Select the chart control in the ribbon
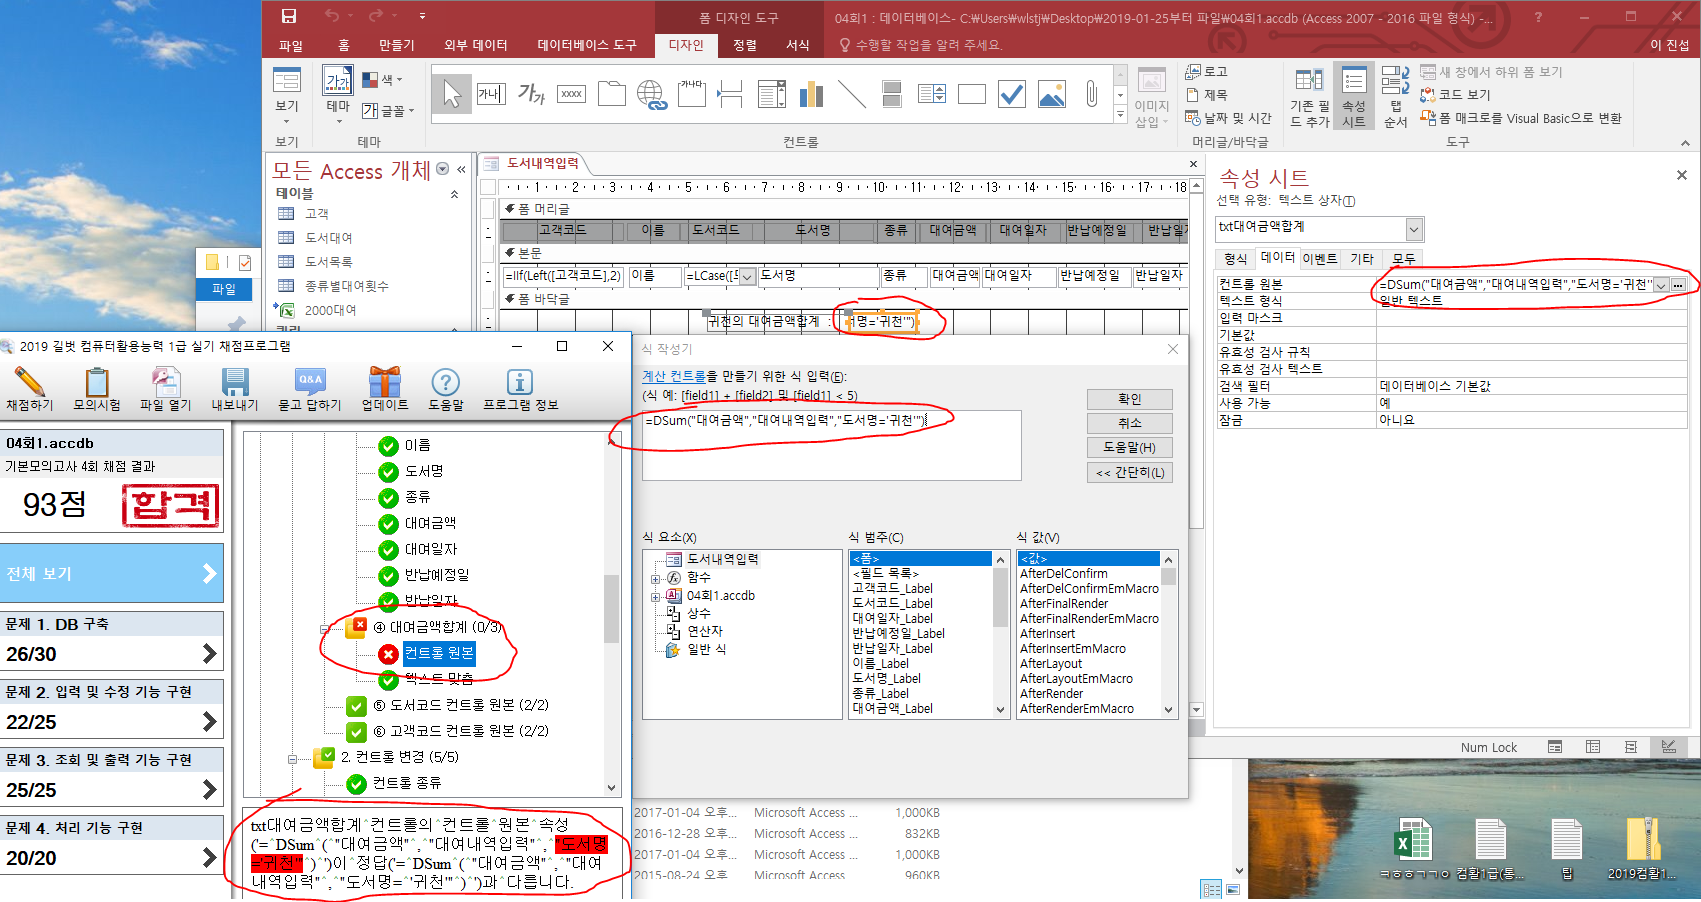This screenshot has width=1701, height=902. [x=811, y=94]
